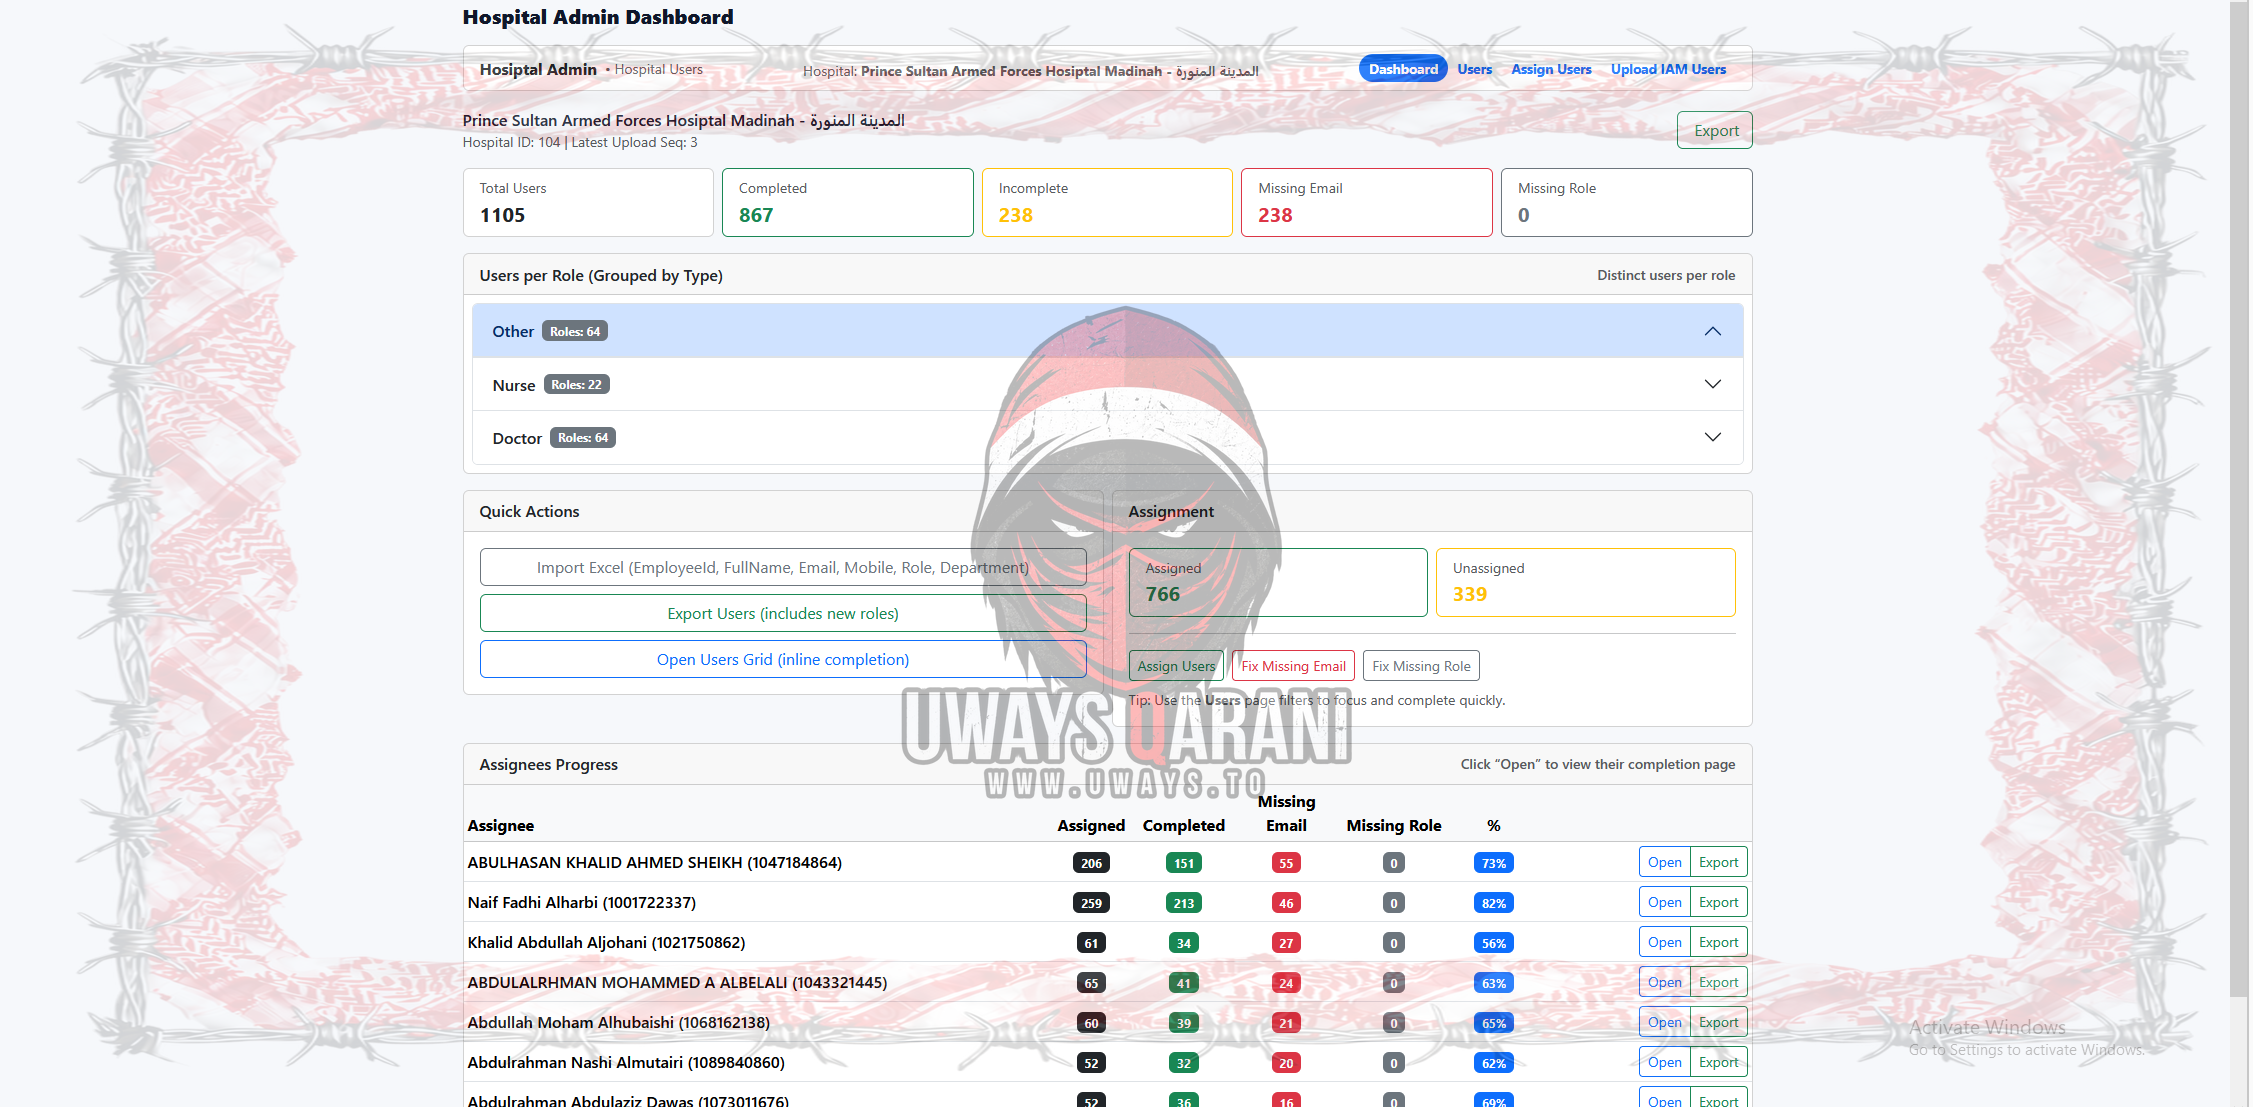The width and height of the screenshot is (2253, 1107).
Task: Open Users Grid (inline completion)
Action: point(783,659)
